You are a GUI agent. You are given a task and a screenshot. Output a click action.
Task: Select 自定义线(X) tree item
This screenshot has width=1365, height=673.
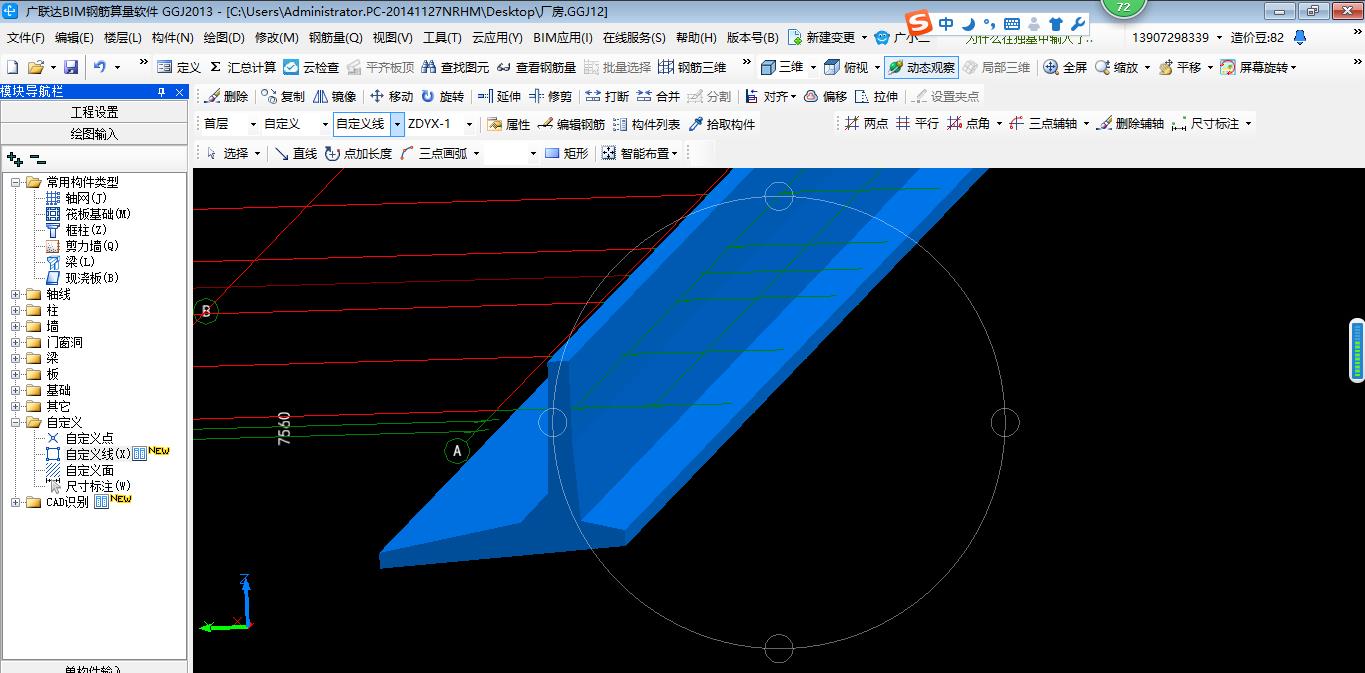pyautogui.click(x=98, y=454)
